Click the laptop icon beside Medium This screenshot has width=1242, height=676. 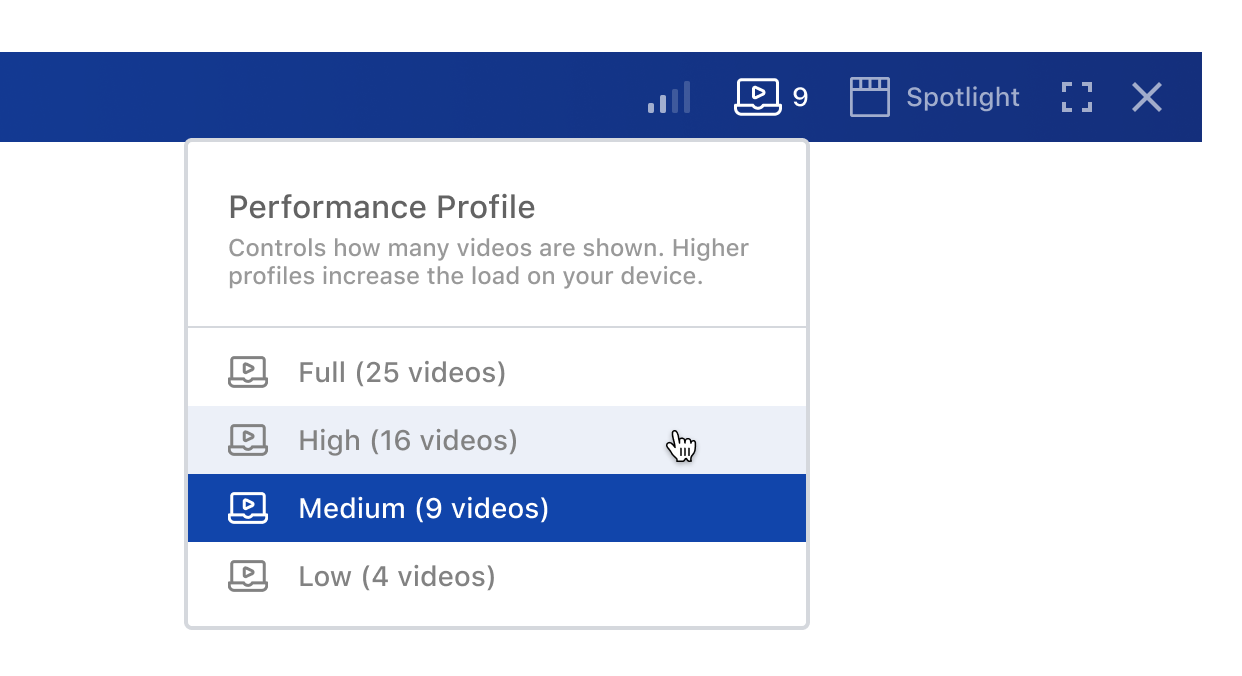[248, 508]
